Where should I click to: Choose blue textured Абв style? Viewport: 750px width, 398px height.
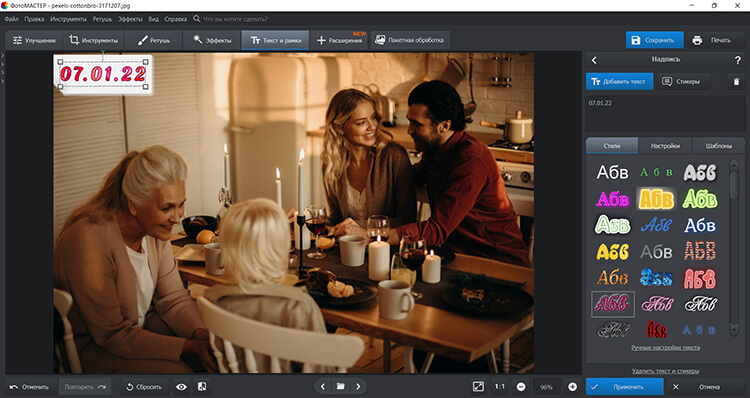coord(656,277)
